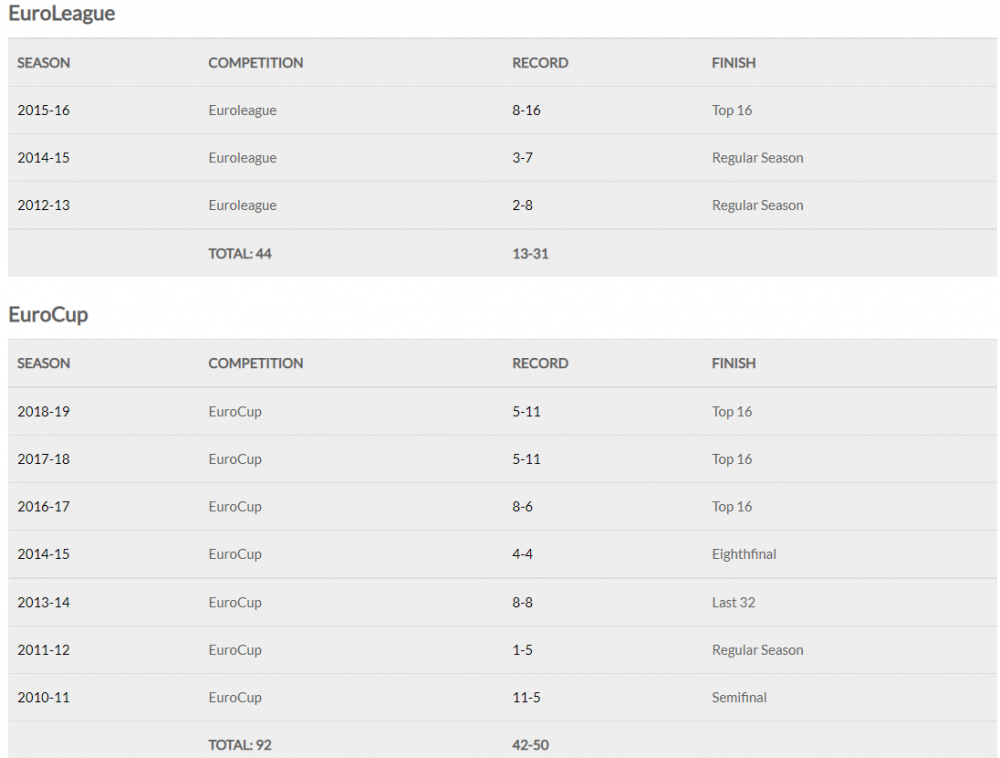This screenshot has width=1000, height=758.
Task: Click the 13-31 total record cell
Action: point(530,254)
